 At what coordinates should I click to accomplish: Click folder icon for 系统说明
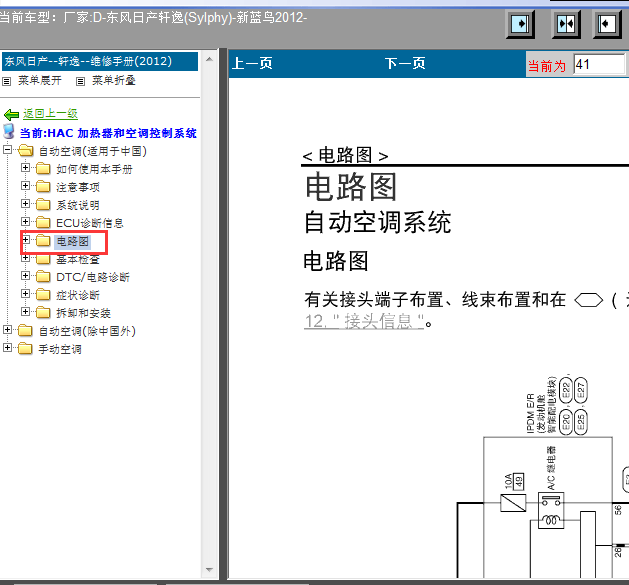click(x=43, y=205)
